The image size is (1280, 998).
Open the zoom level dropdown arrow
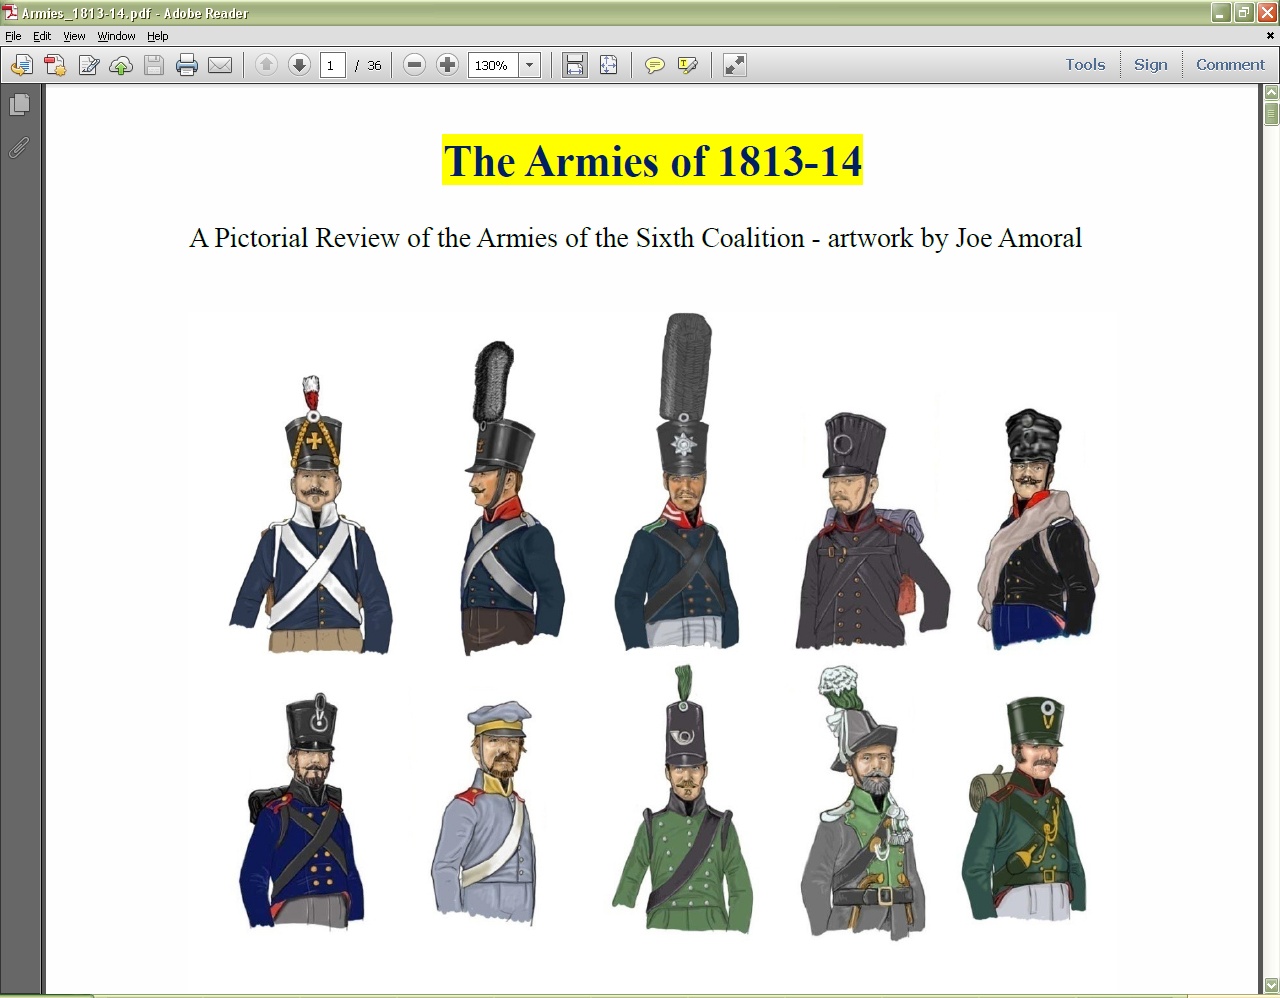point(530,65)
